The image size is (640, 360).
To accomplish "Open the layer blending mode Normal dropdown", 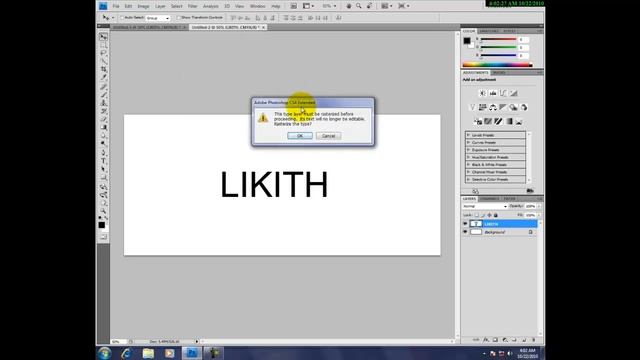I will [485, 207].
